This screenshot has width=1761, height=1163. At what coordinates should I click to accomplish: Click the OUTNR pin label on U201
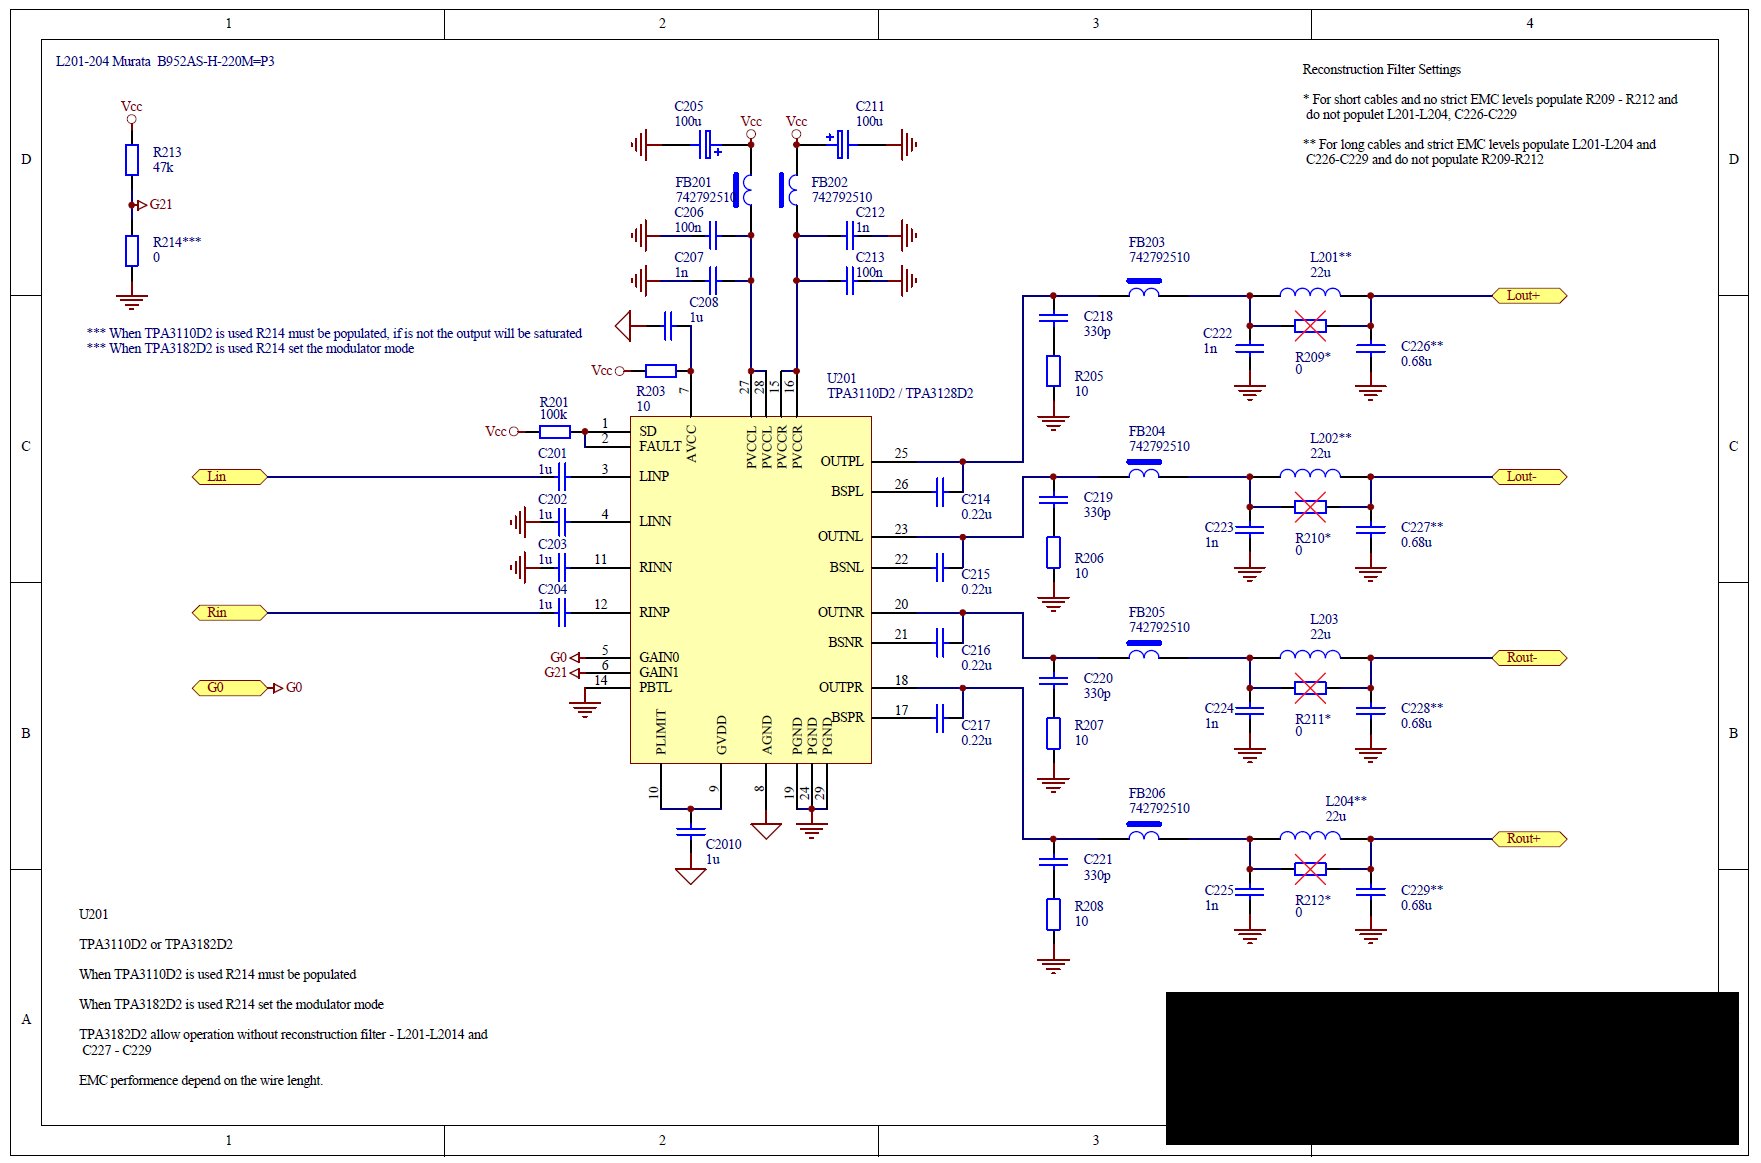pyautogui.click(x=841, y=613)
